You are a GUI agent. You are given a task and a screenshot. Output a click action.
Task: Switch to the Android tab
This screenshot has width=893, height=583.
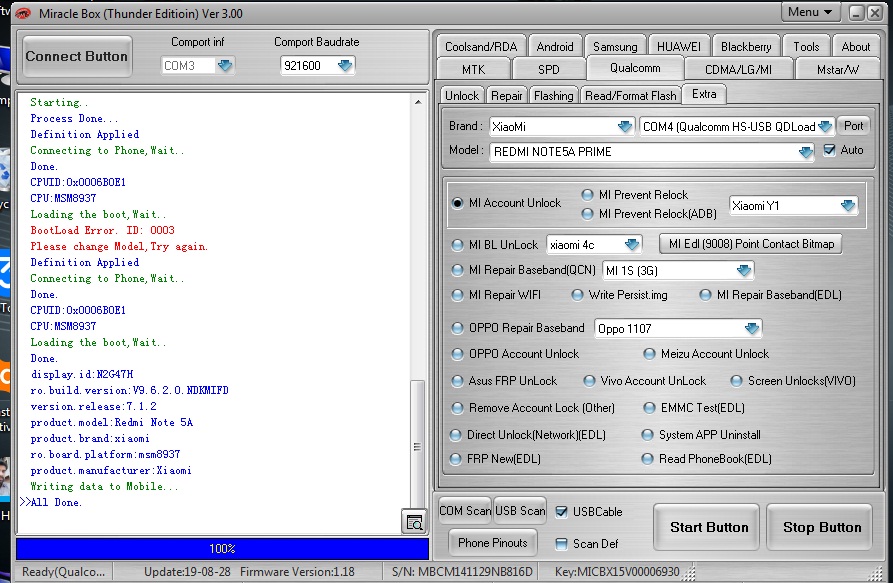[555, 46]
